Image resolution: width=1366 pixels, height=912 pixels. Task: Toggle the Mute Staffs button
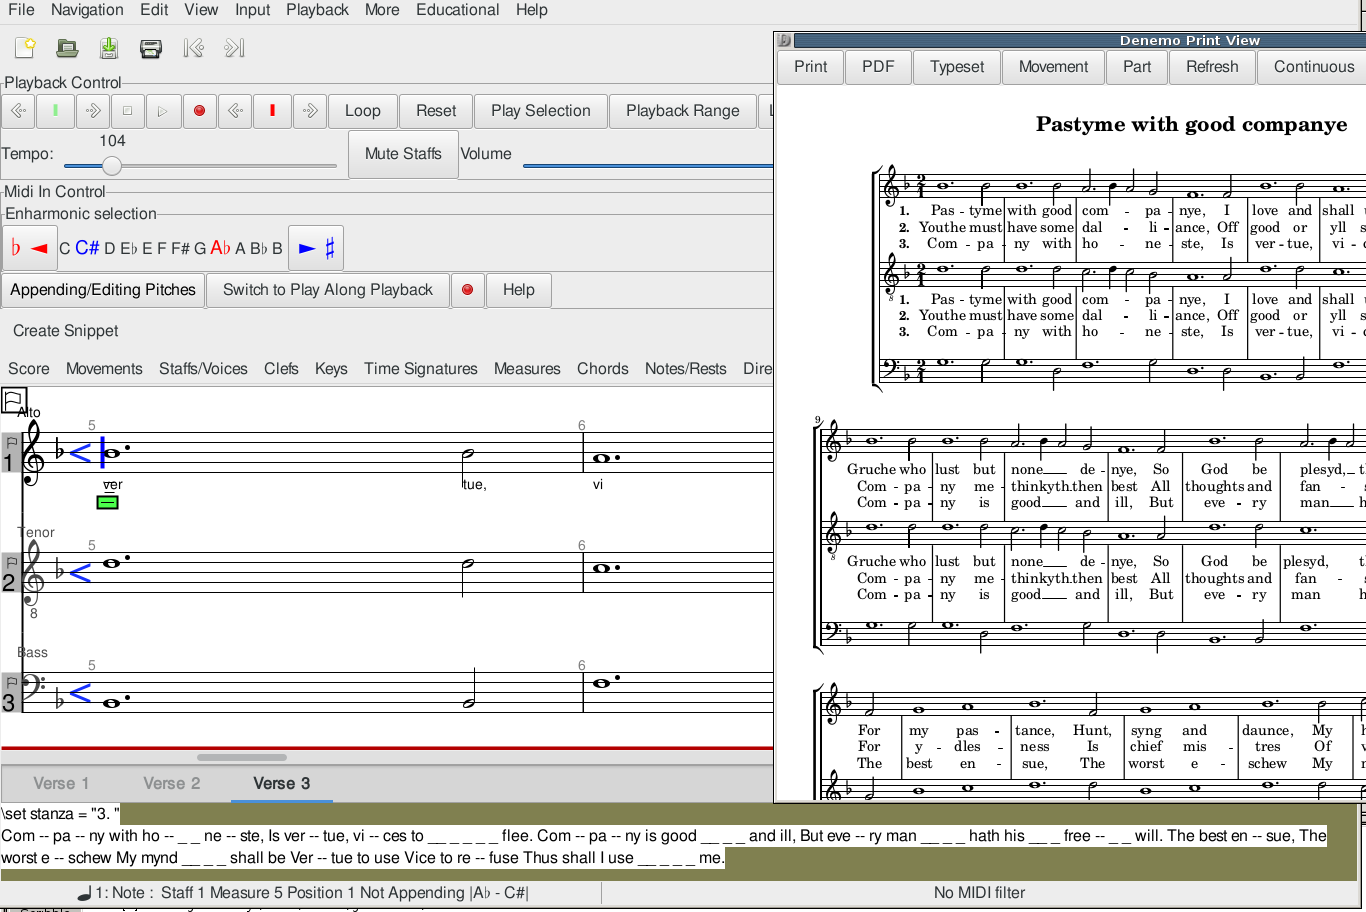pyautogui.click(x=403, y=154)
